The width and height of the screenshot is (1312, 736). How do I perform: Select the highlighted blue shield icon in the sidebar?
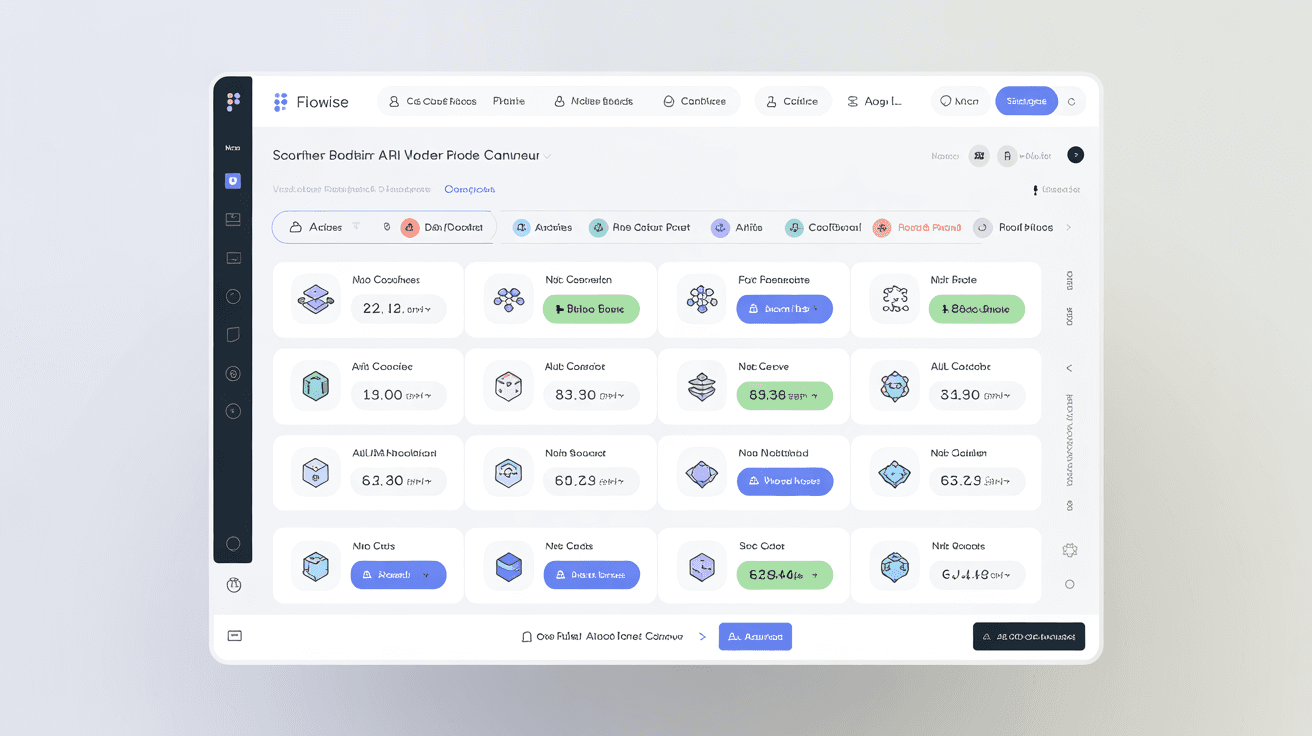[233, 181]
